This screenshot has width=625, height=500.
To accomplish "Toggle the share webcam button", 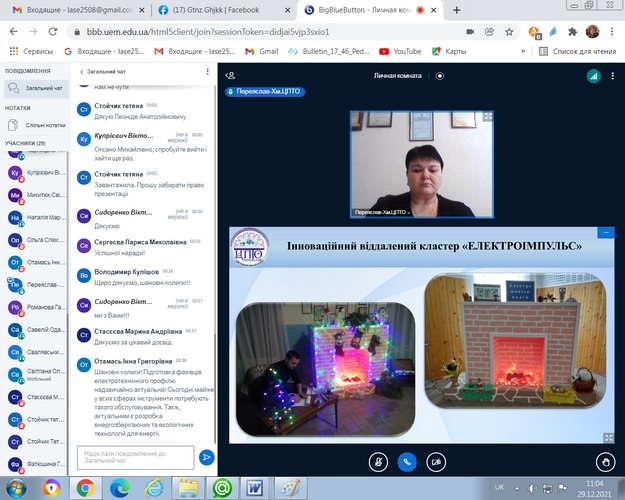I will (x=437, y=462).
